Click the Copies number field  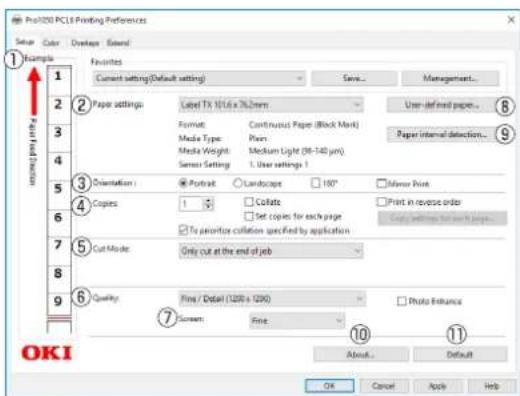(191, 204)
